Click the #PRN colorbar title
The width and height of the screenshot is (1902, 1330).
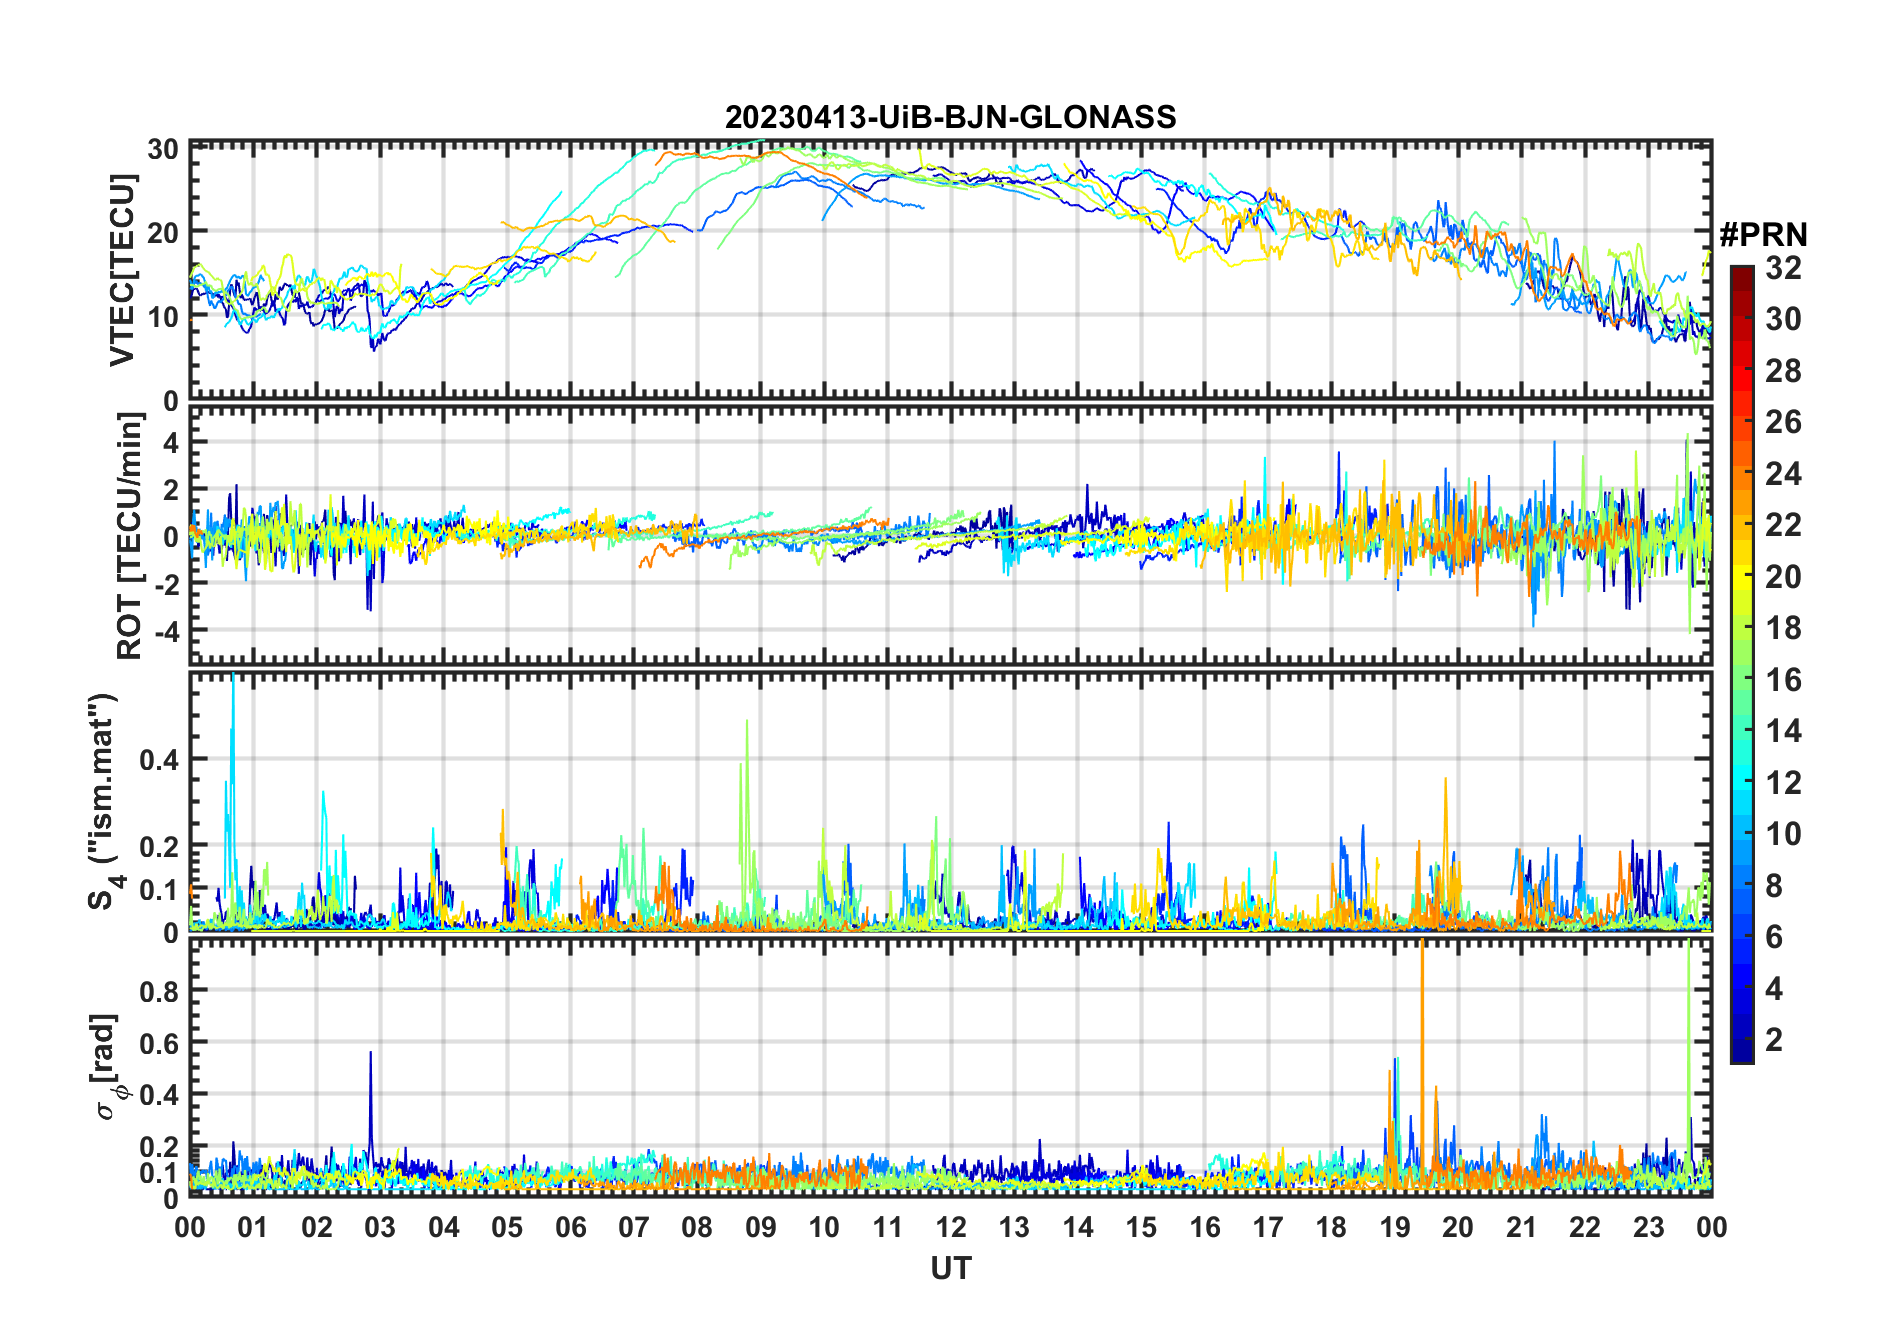1763,235
